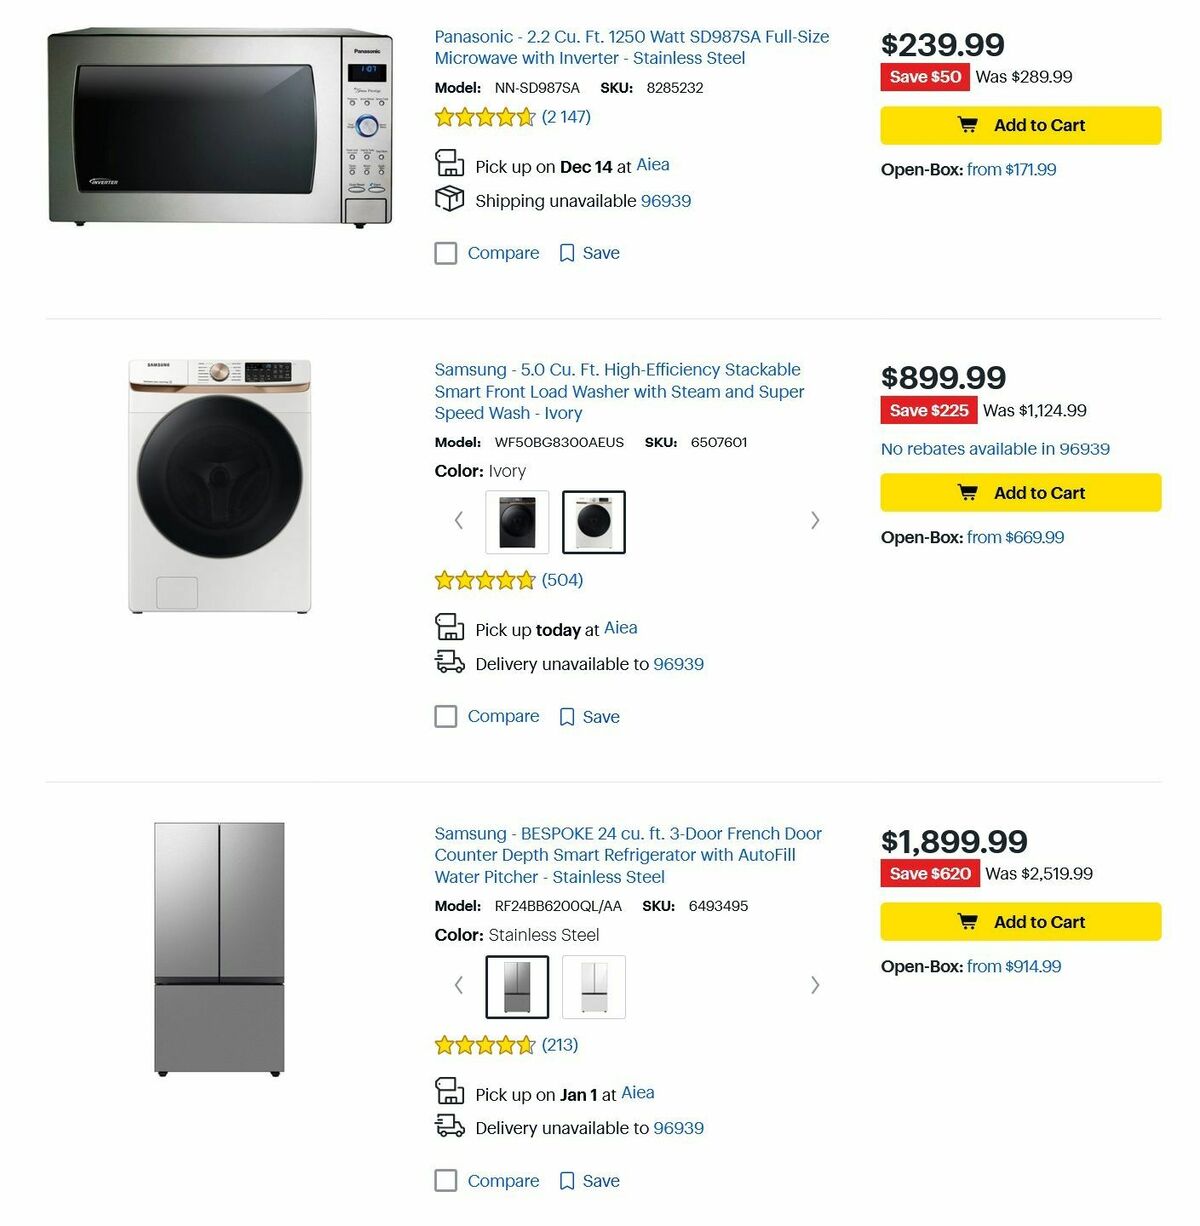Click the shipping box icon next to Shipping unavailable
Image resolution: width=1200 pixels, height=1226 pixels.
click(448, 199)
